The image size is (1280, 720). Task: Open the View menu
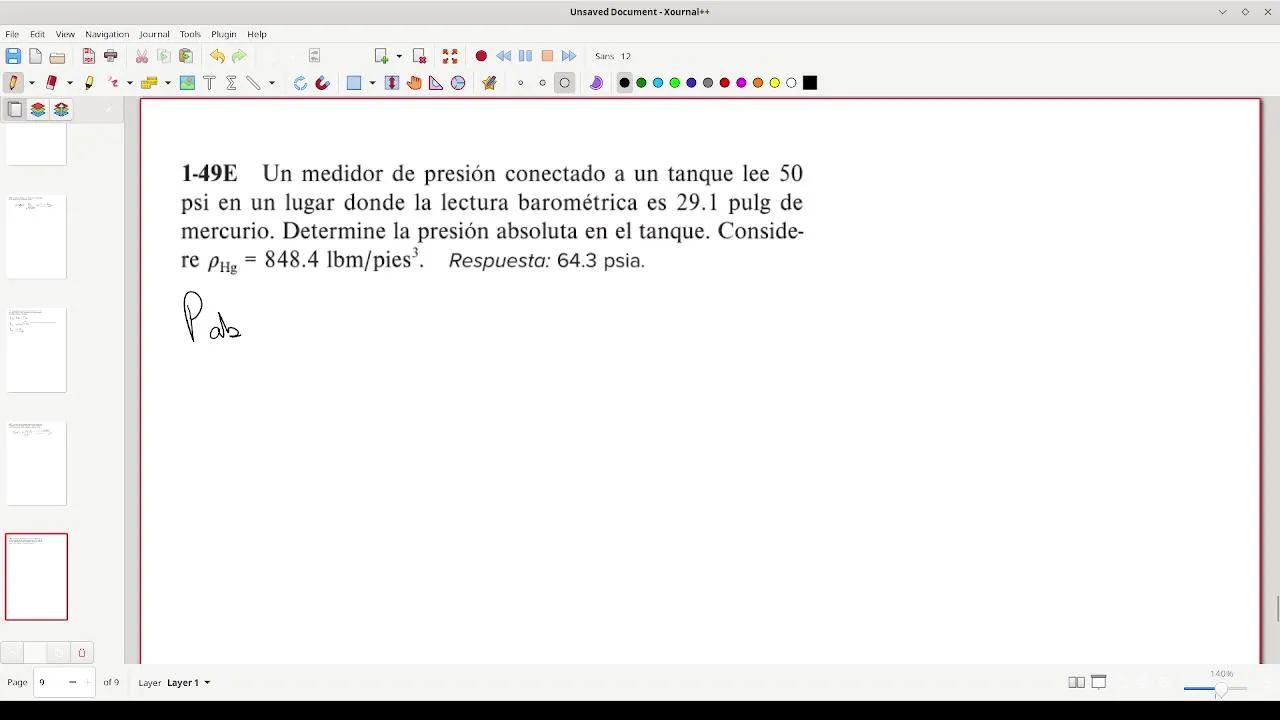65,34
